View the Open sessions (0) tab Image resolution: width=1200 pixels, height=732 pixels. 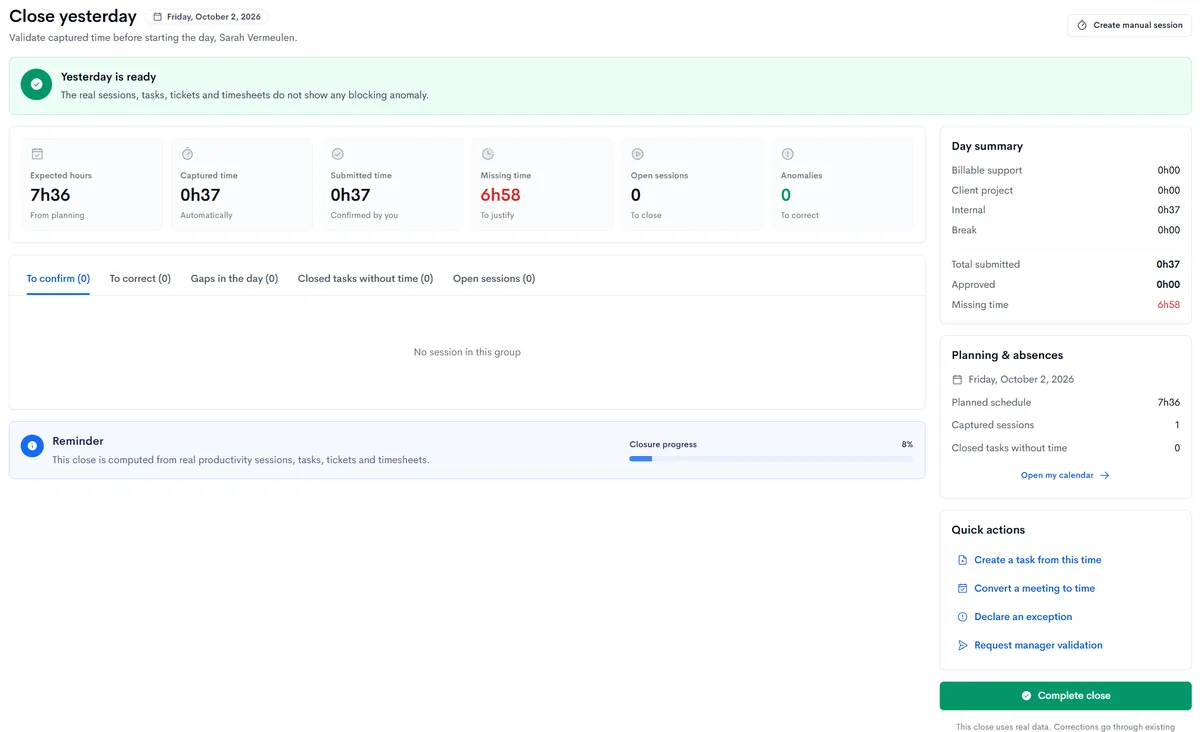(494, 279)
